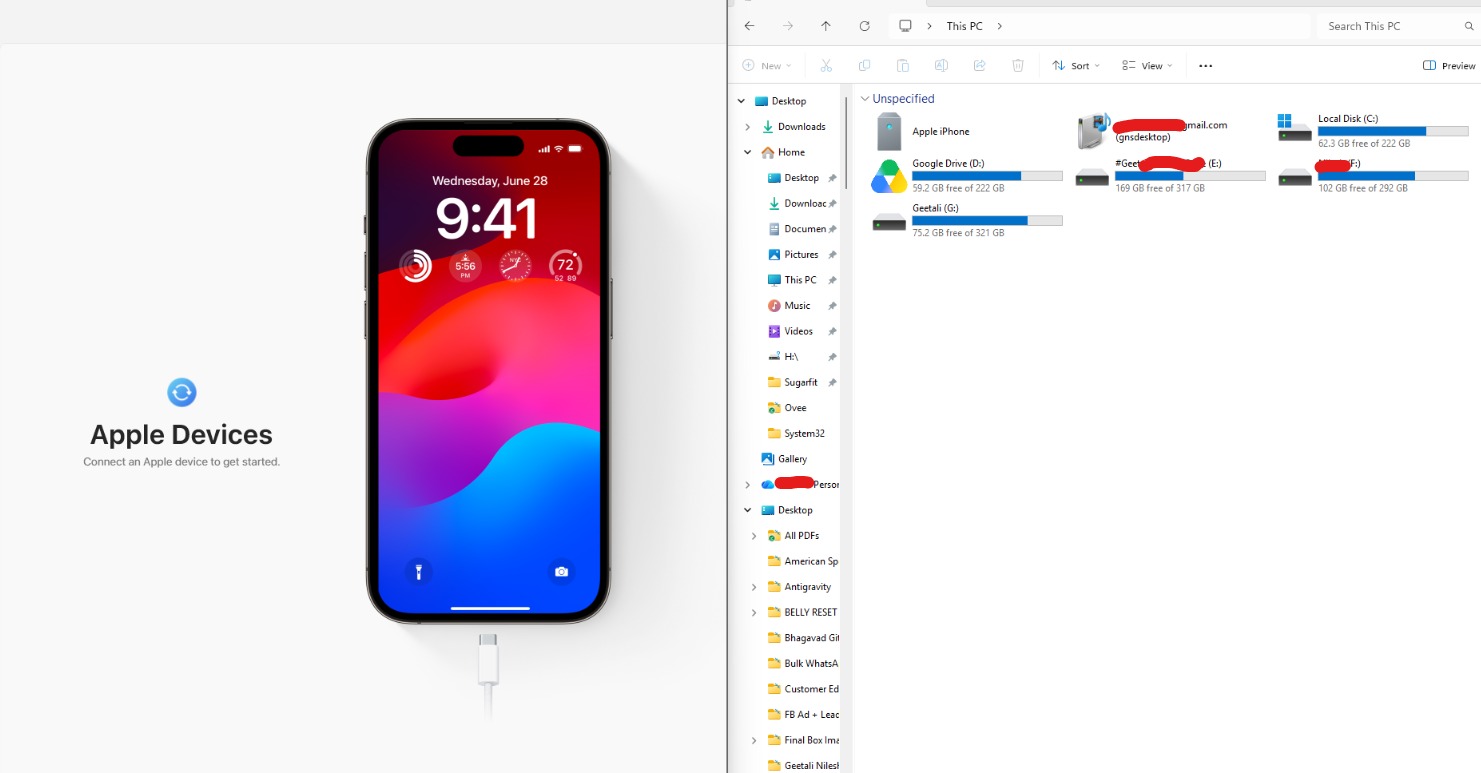Toggle the Preview pane

click(1449, 66)
